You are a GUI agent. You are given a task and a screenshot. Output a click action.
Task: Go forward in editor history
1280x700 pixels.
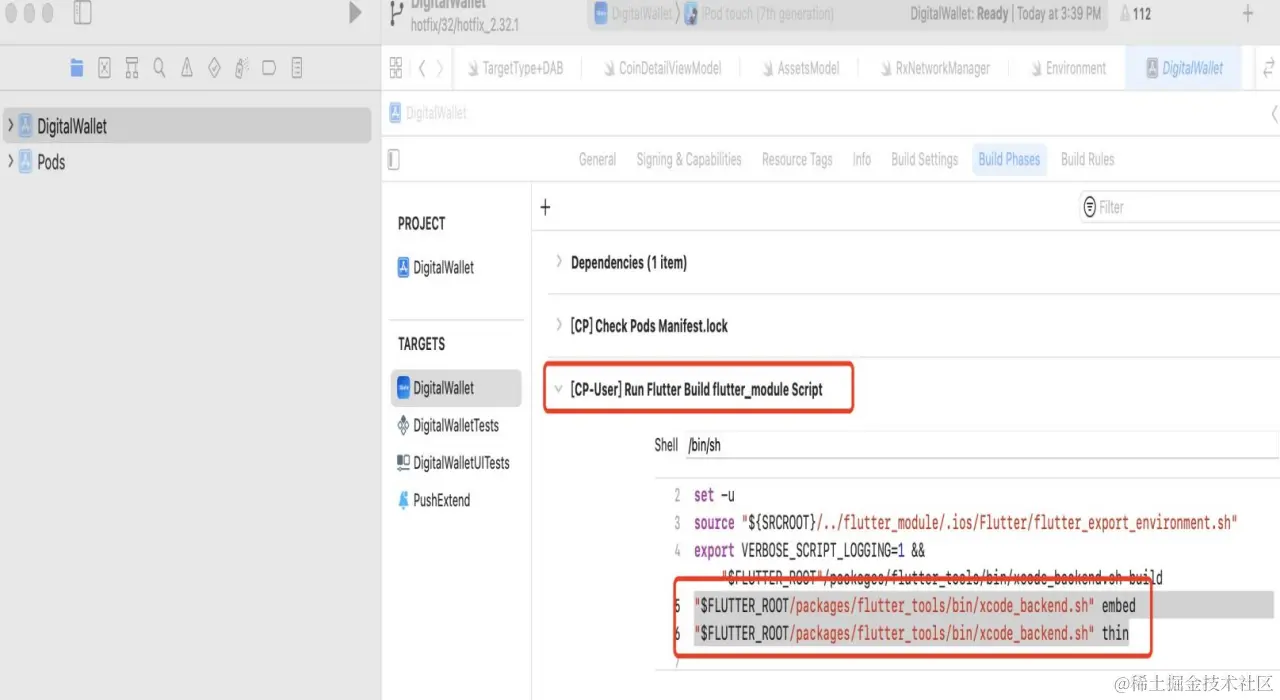pos(439,68)
